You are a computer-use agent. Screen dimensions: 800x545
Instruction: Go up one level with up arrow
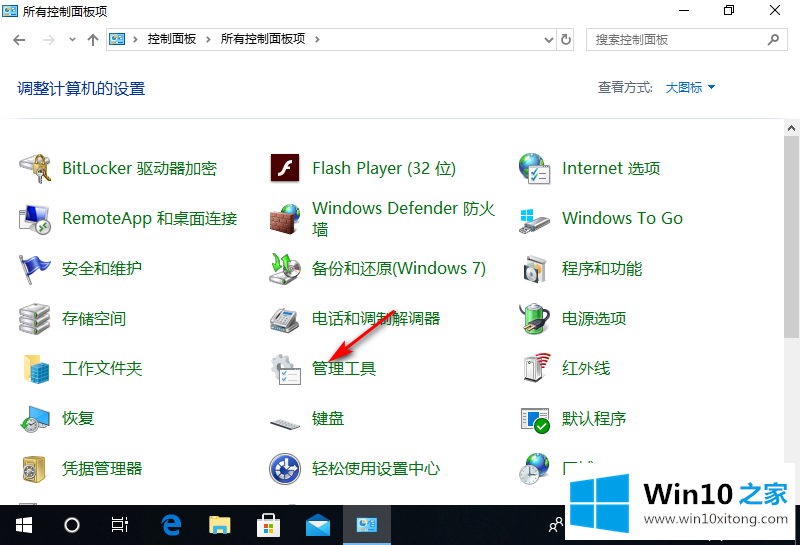[92, 40]
